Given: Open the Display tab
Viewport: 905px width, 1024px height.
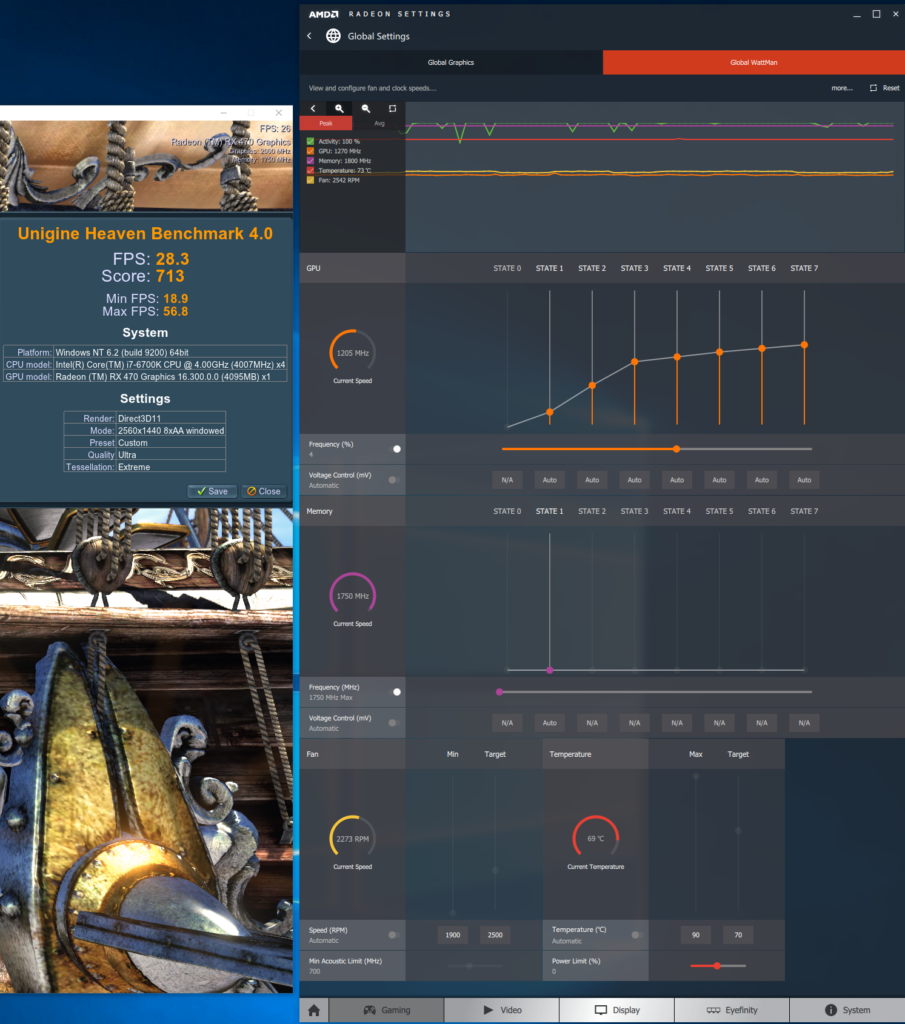Looking at the screenshot, I should point(616,1010).
